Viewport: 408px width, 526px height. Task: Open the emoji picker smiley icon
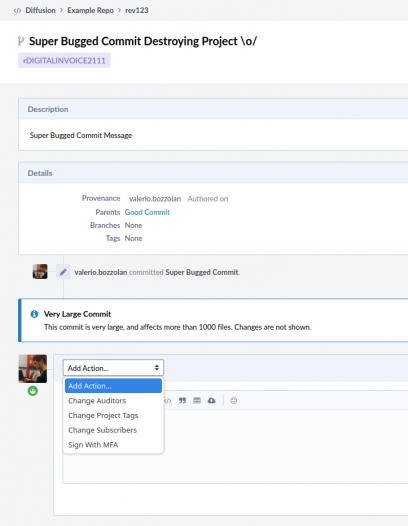(234, 401)
